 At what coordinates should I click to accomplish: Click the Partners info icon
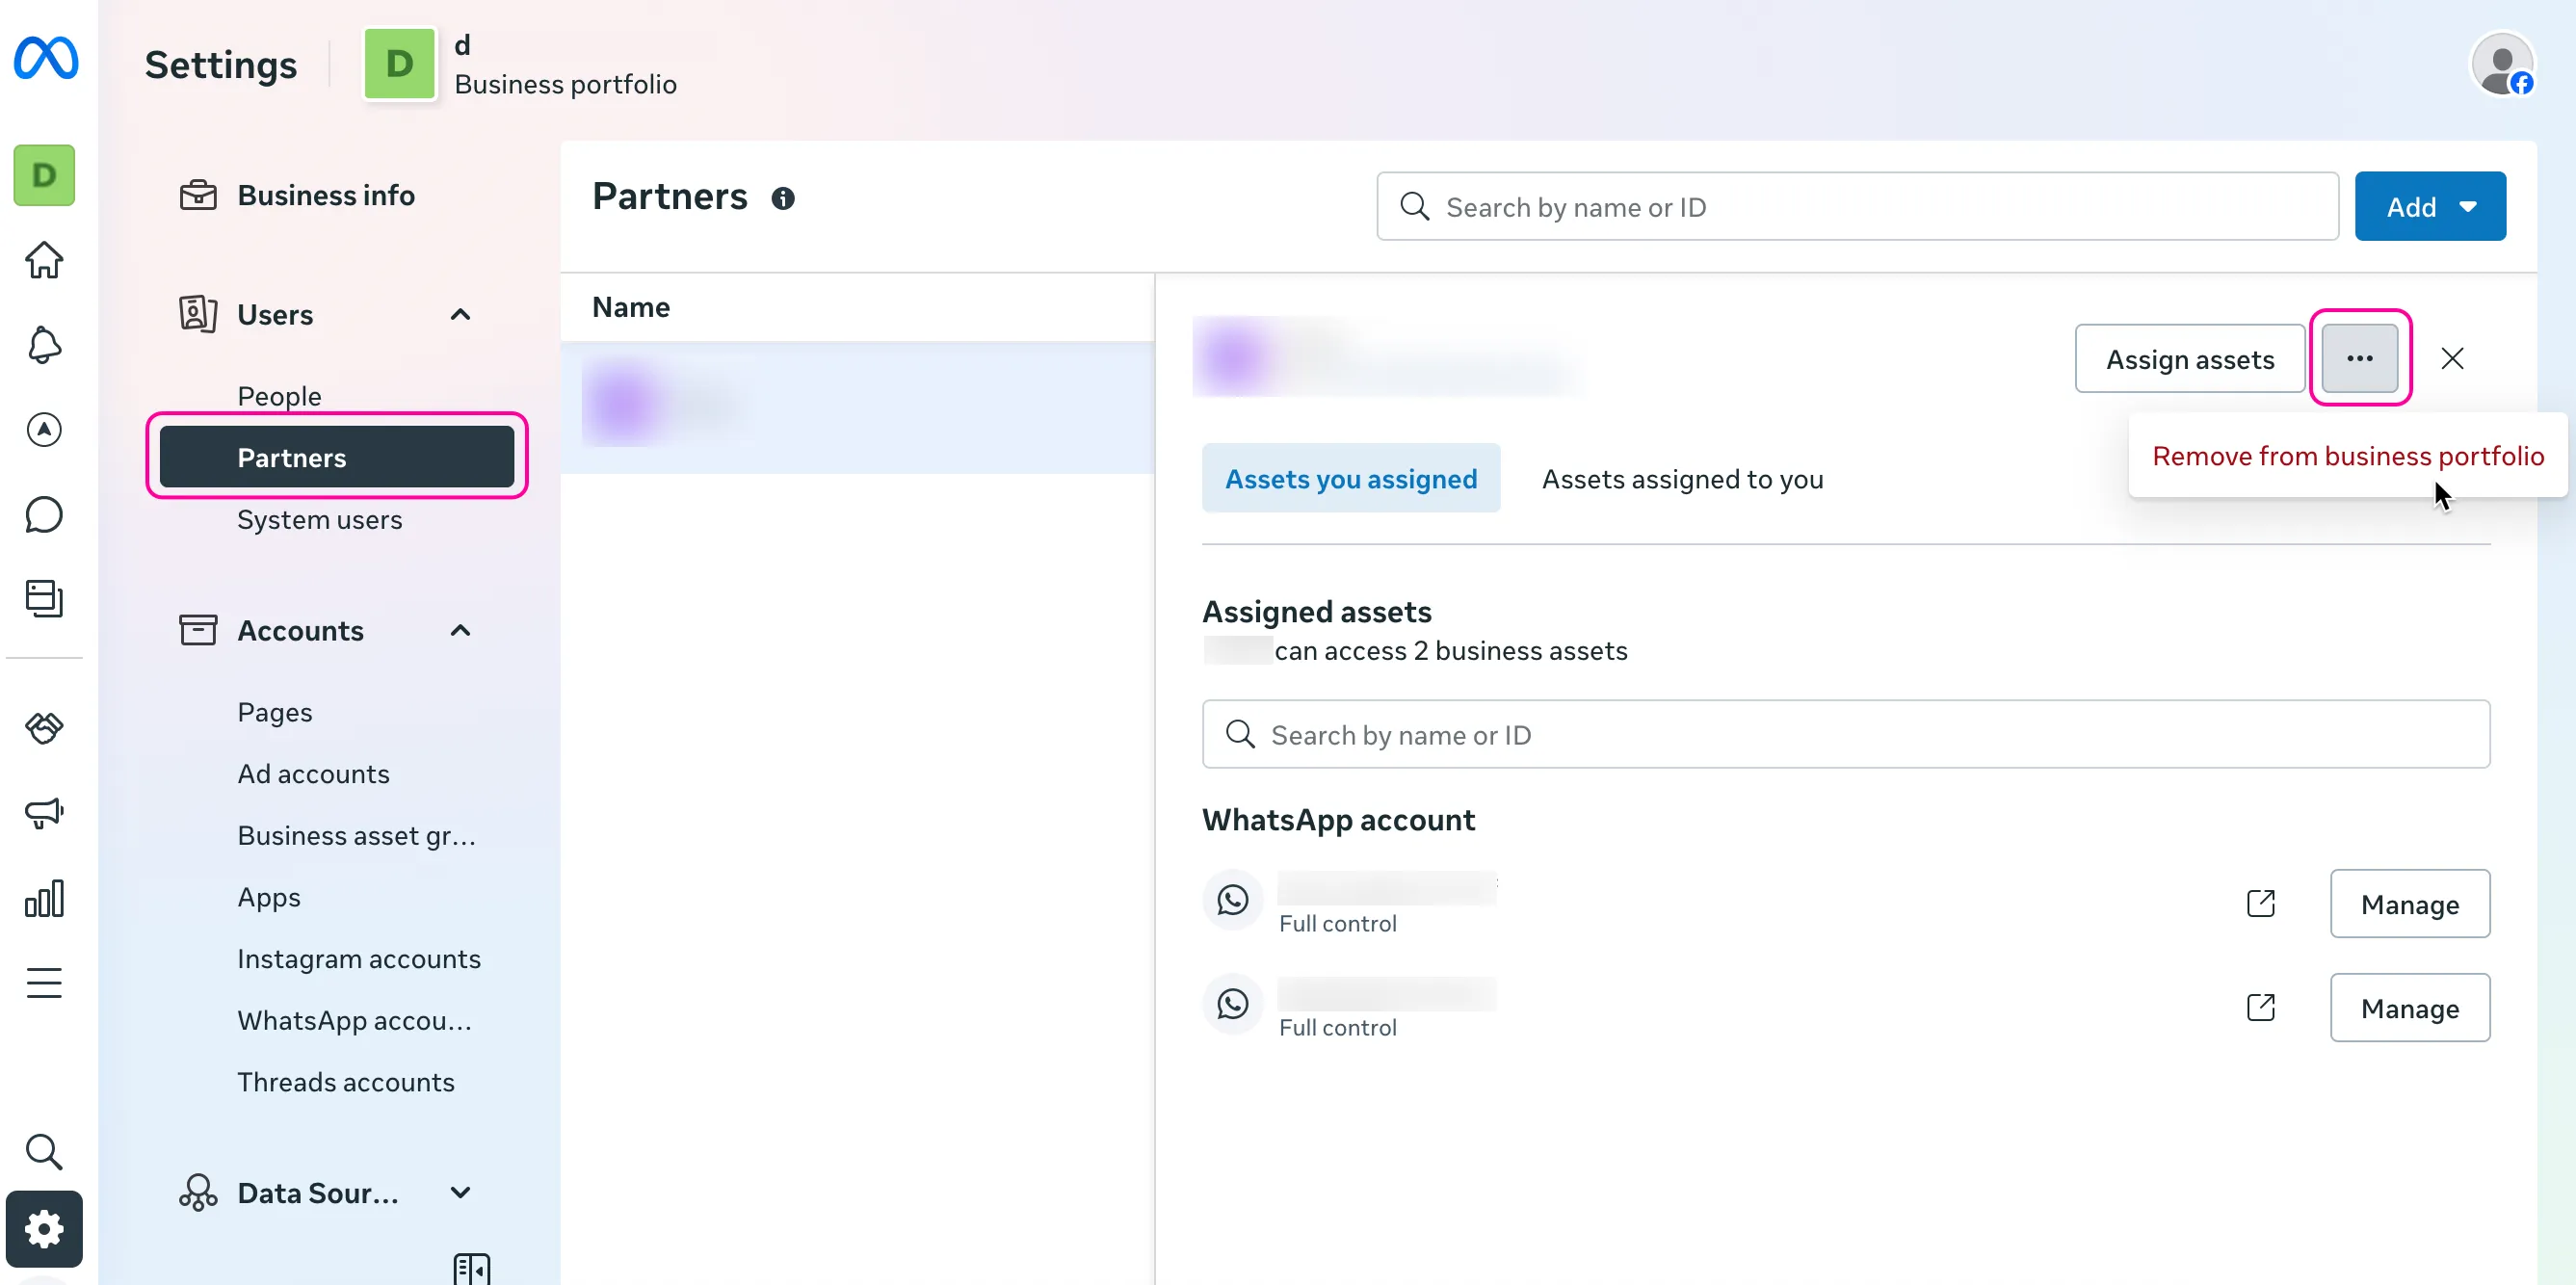pos(783,199)
